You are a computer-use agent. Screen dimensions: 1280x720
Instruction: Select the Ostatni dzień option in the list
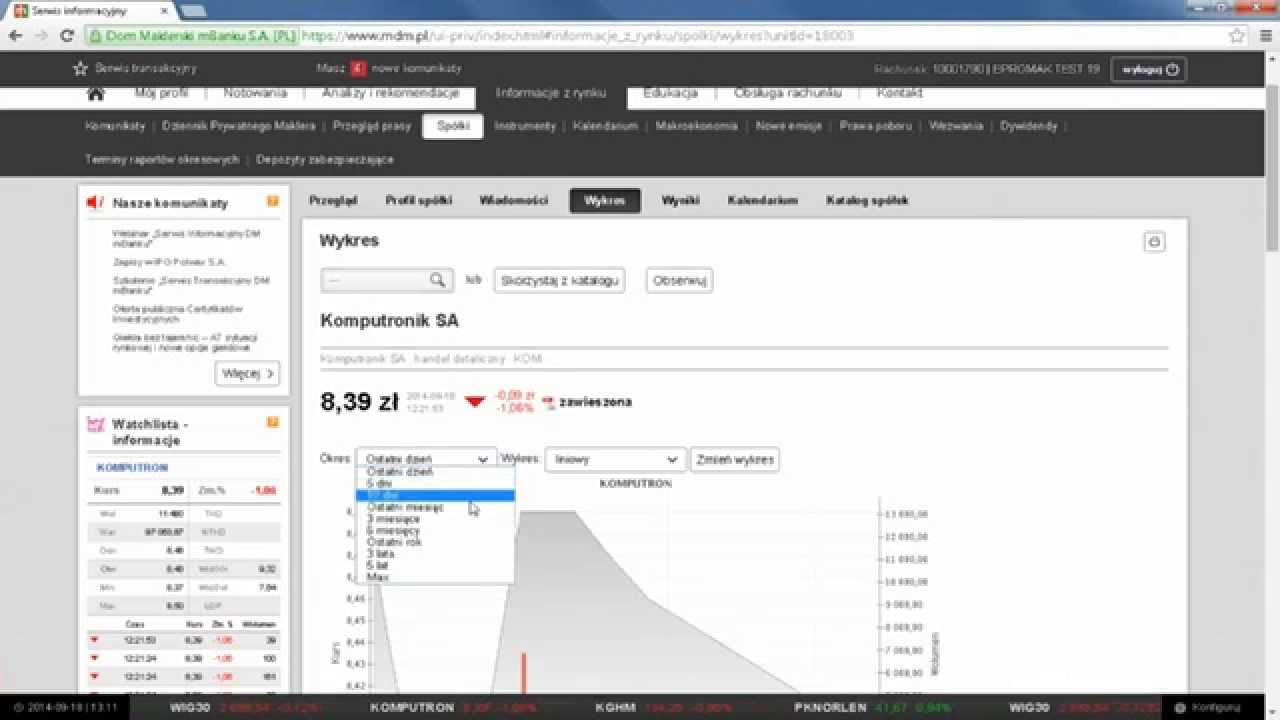click(436, 472)
